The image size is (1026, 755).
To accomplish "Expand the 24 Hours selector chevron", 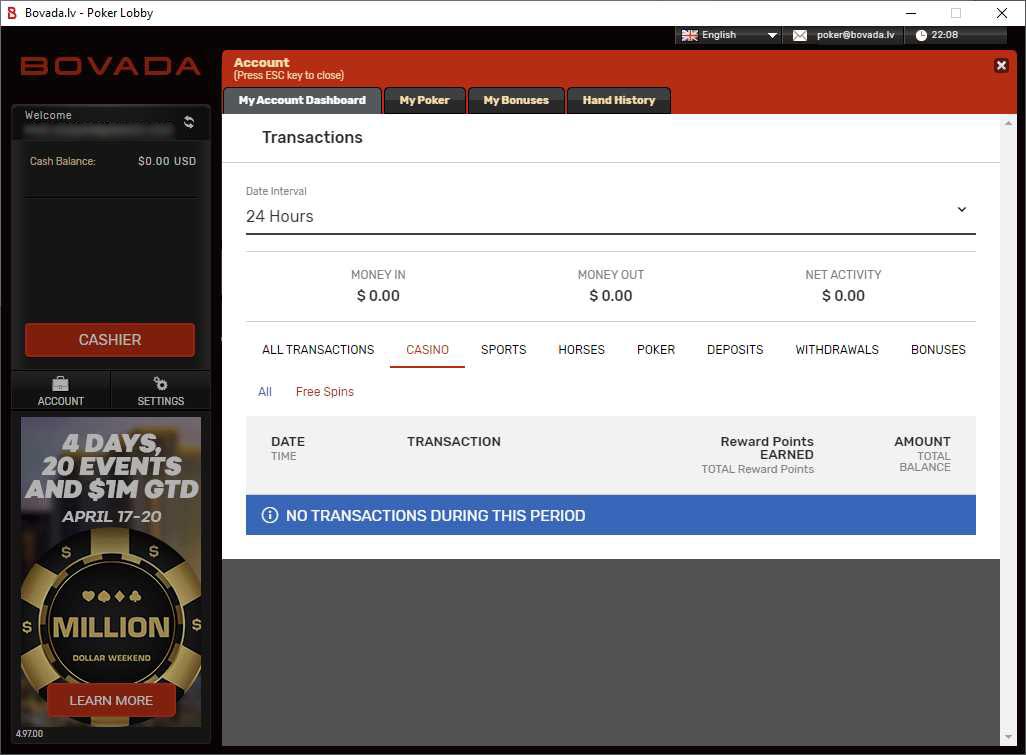I will pyautogui.click(x=962, y=210).
